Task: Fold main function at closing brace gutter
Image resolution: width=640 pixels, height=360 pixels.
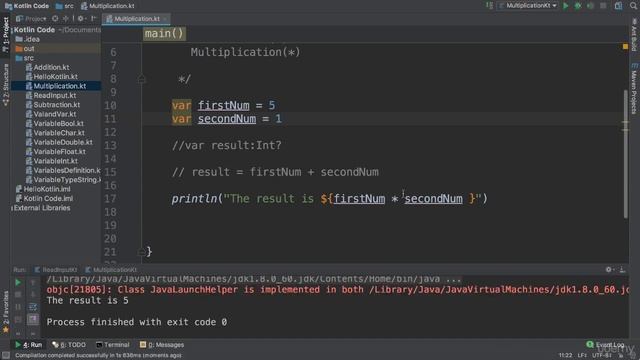Action: point(141,252)
